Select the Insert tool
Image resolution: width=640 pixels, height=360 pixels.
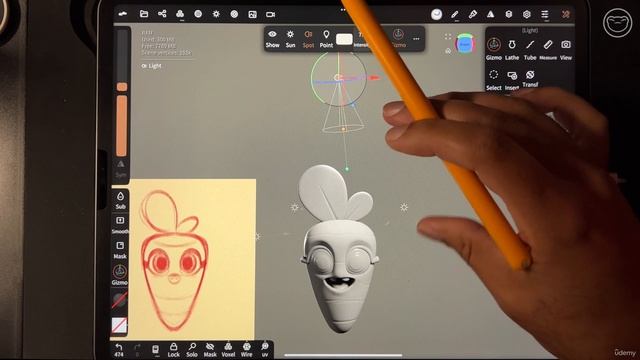[512, 80]
